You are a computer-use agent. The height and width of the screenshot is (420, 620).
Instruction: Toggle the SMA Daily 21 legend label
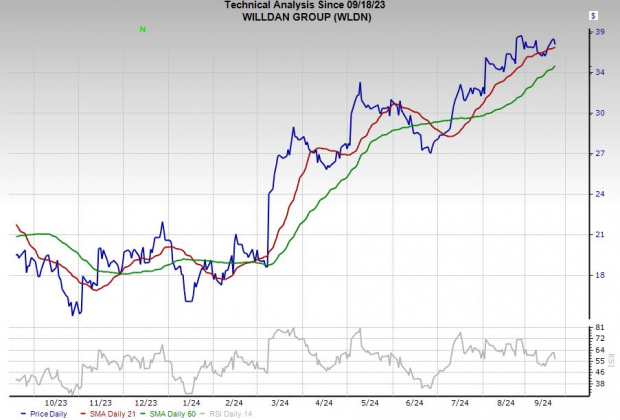[x=111, y=412]
